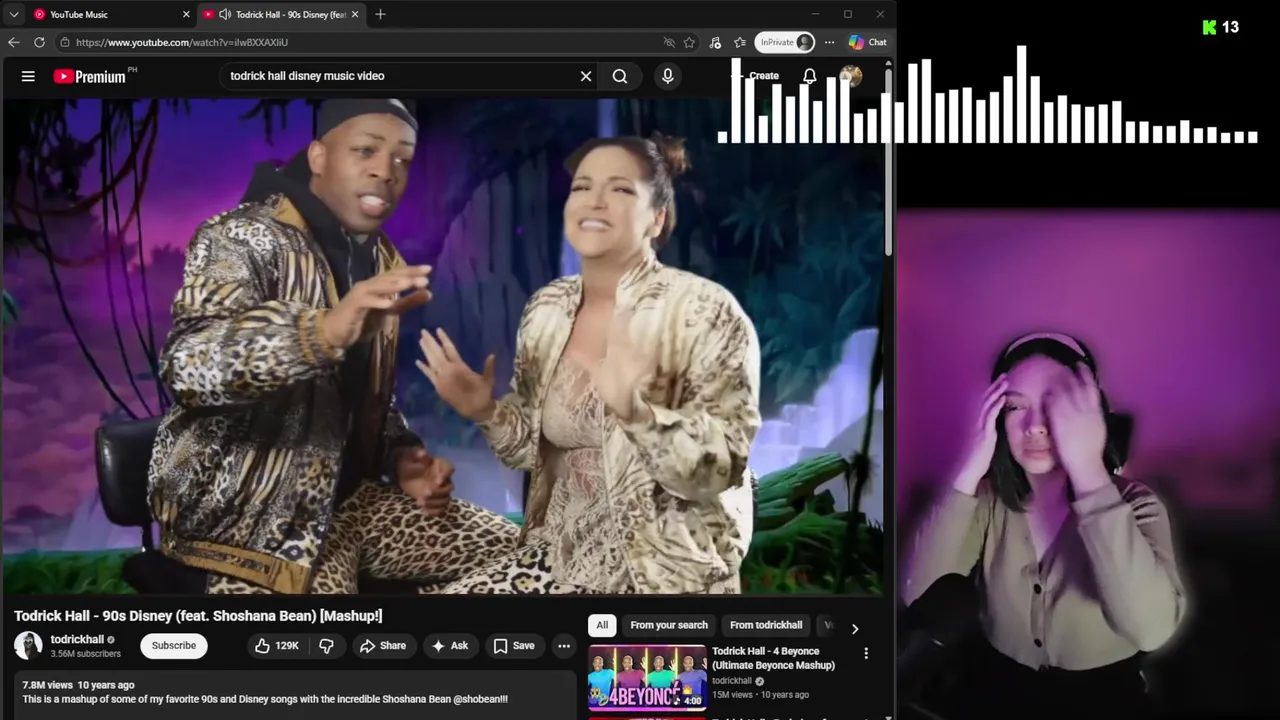Screen dimensions: 1280x720
Task: Open a new browser tab
Action: (x=380, y=14)
